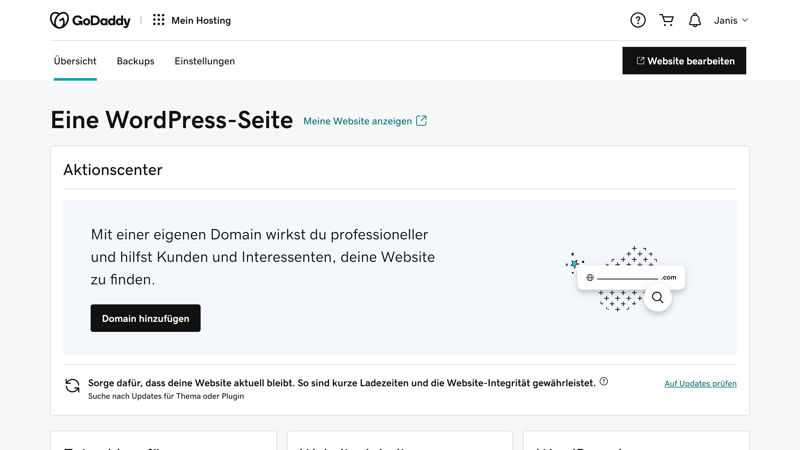Open Meine Website anzeigen link
This screenshot has width=800, height=450.
pyautogui.click(x=358, y=121)
